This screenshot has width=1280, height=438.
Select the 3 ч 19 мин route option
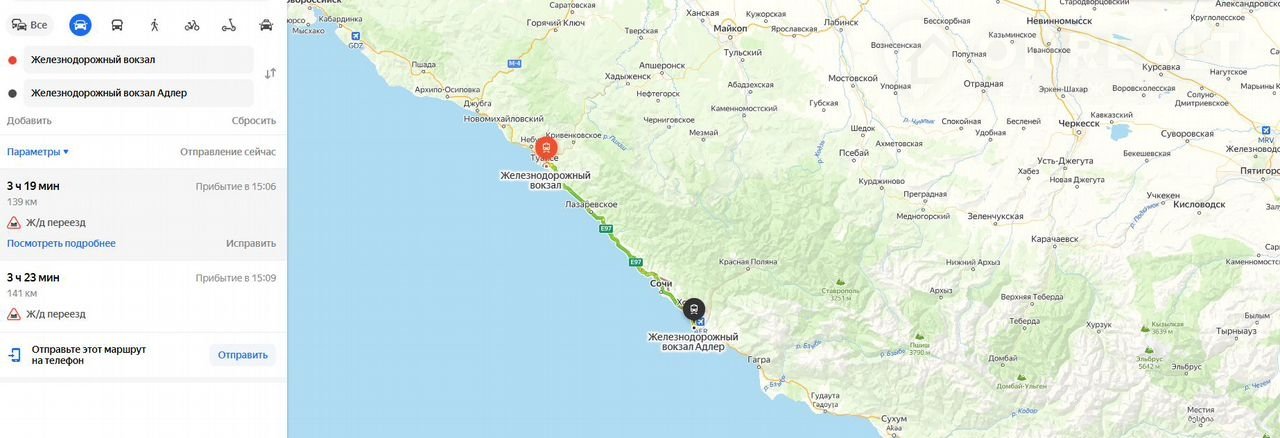pos(143,214)
